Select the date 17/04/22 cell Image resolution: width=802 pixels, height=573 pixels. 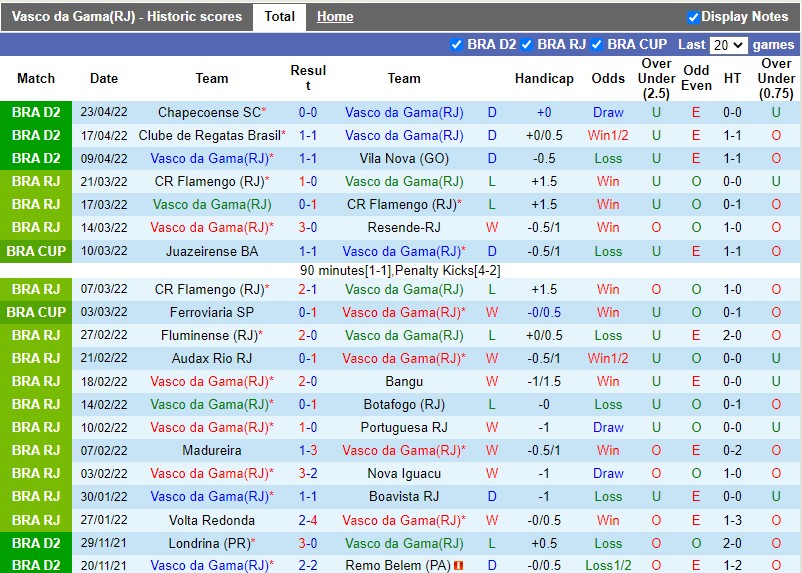tap(104, 136)
